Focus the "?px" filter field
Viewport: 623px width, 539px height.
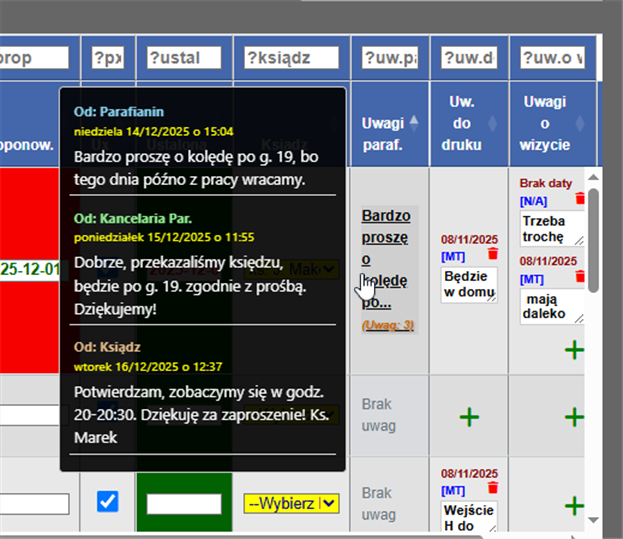pos(108,58)
